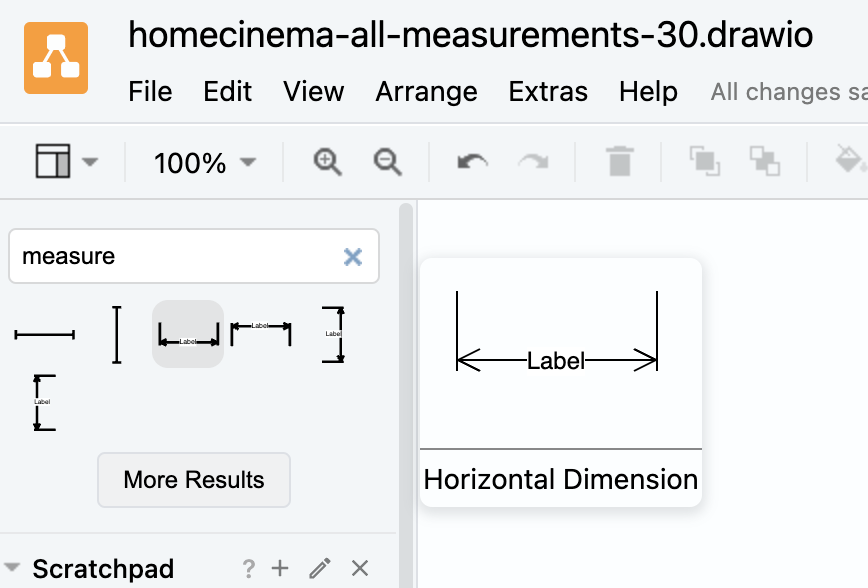Image resolution: width=868 pixels, height=588 pixels.
Task: Zoom out with the magnifier minus icon
Action: (x=387, y=161)
